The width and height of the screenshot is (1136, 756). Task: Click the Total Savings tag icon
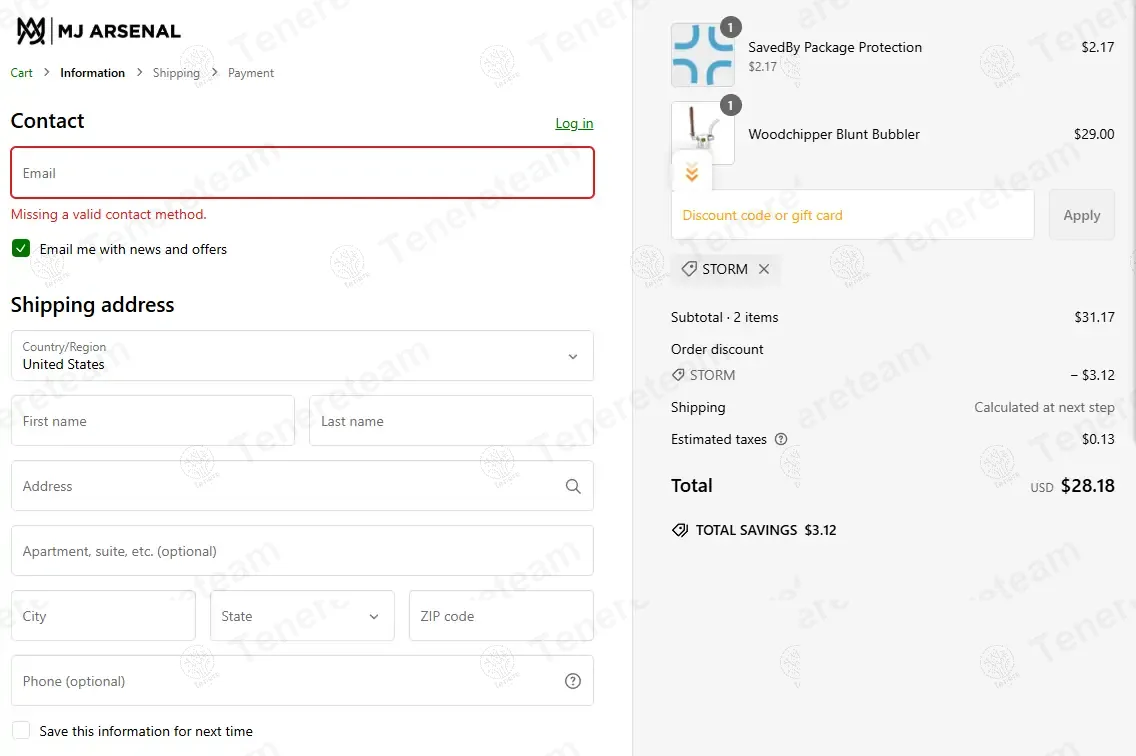[x=680, y=531]
